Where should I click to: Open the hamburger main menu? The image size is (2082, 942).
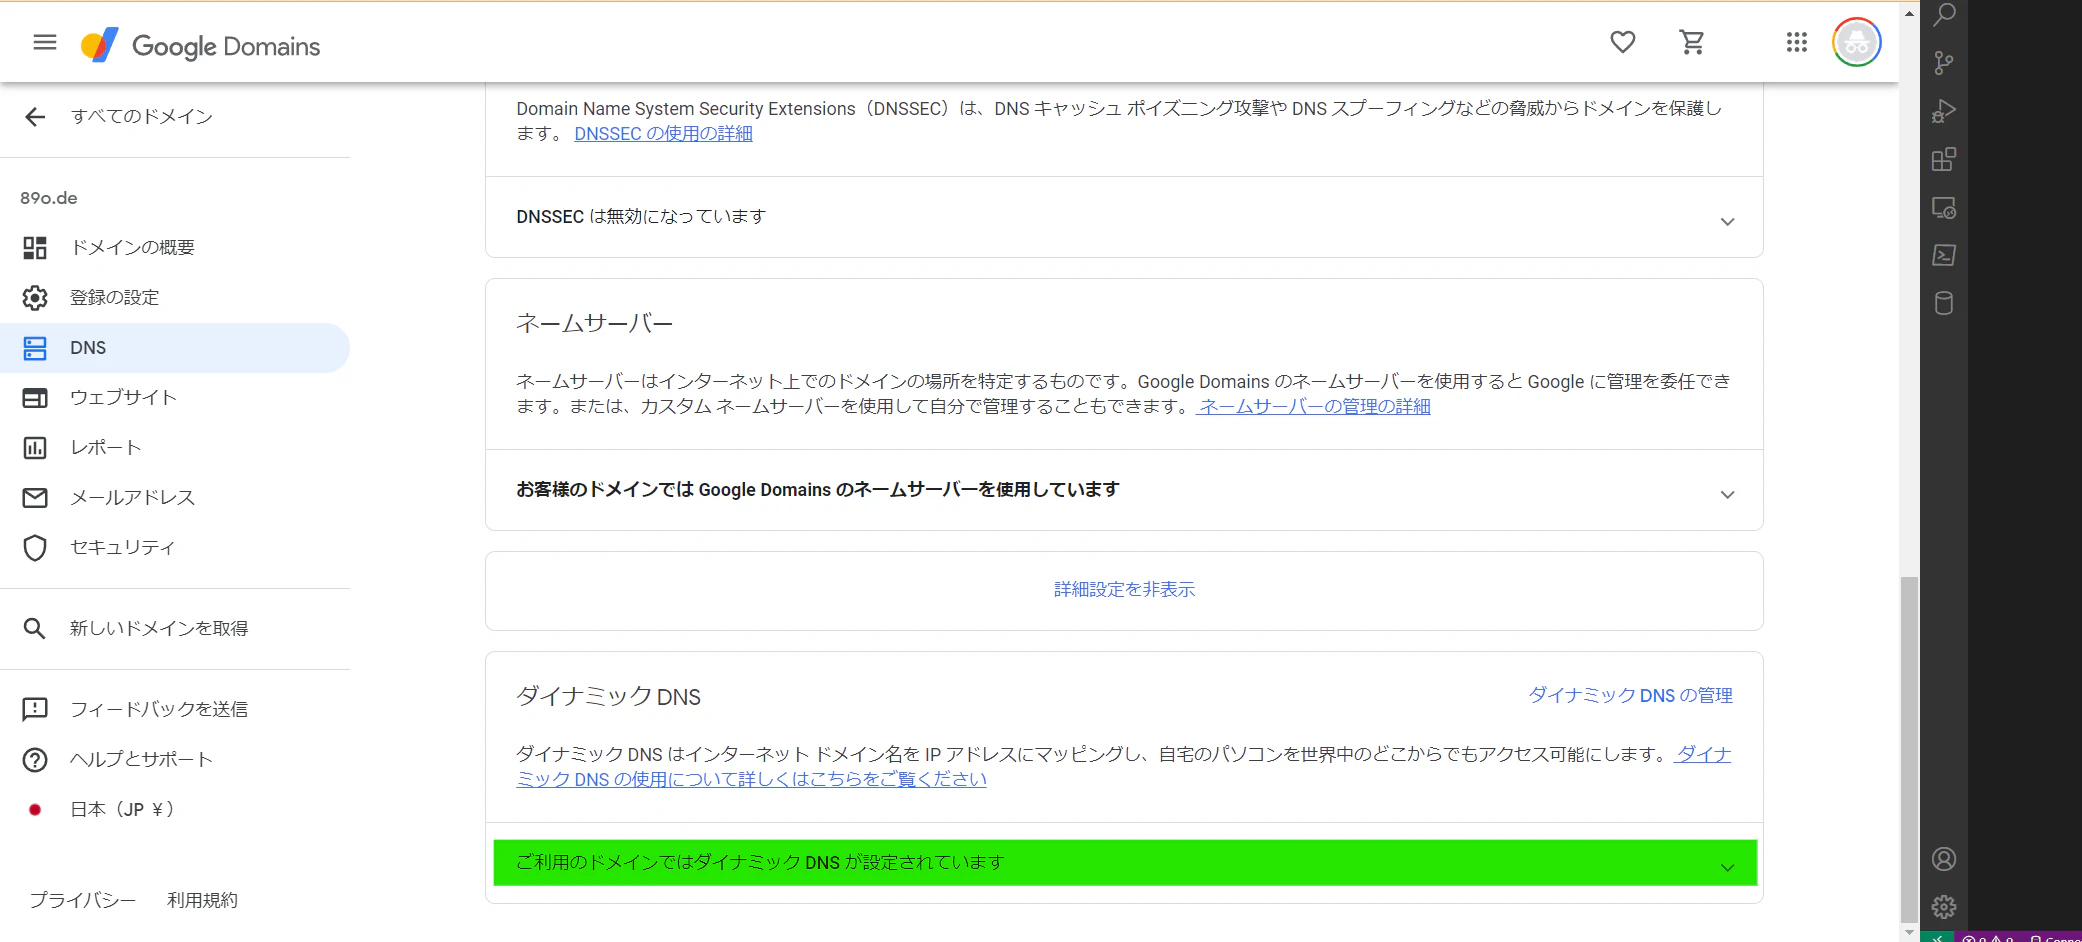click(x=45, y=42)
